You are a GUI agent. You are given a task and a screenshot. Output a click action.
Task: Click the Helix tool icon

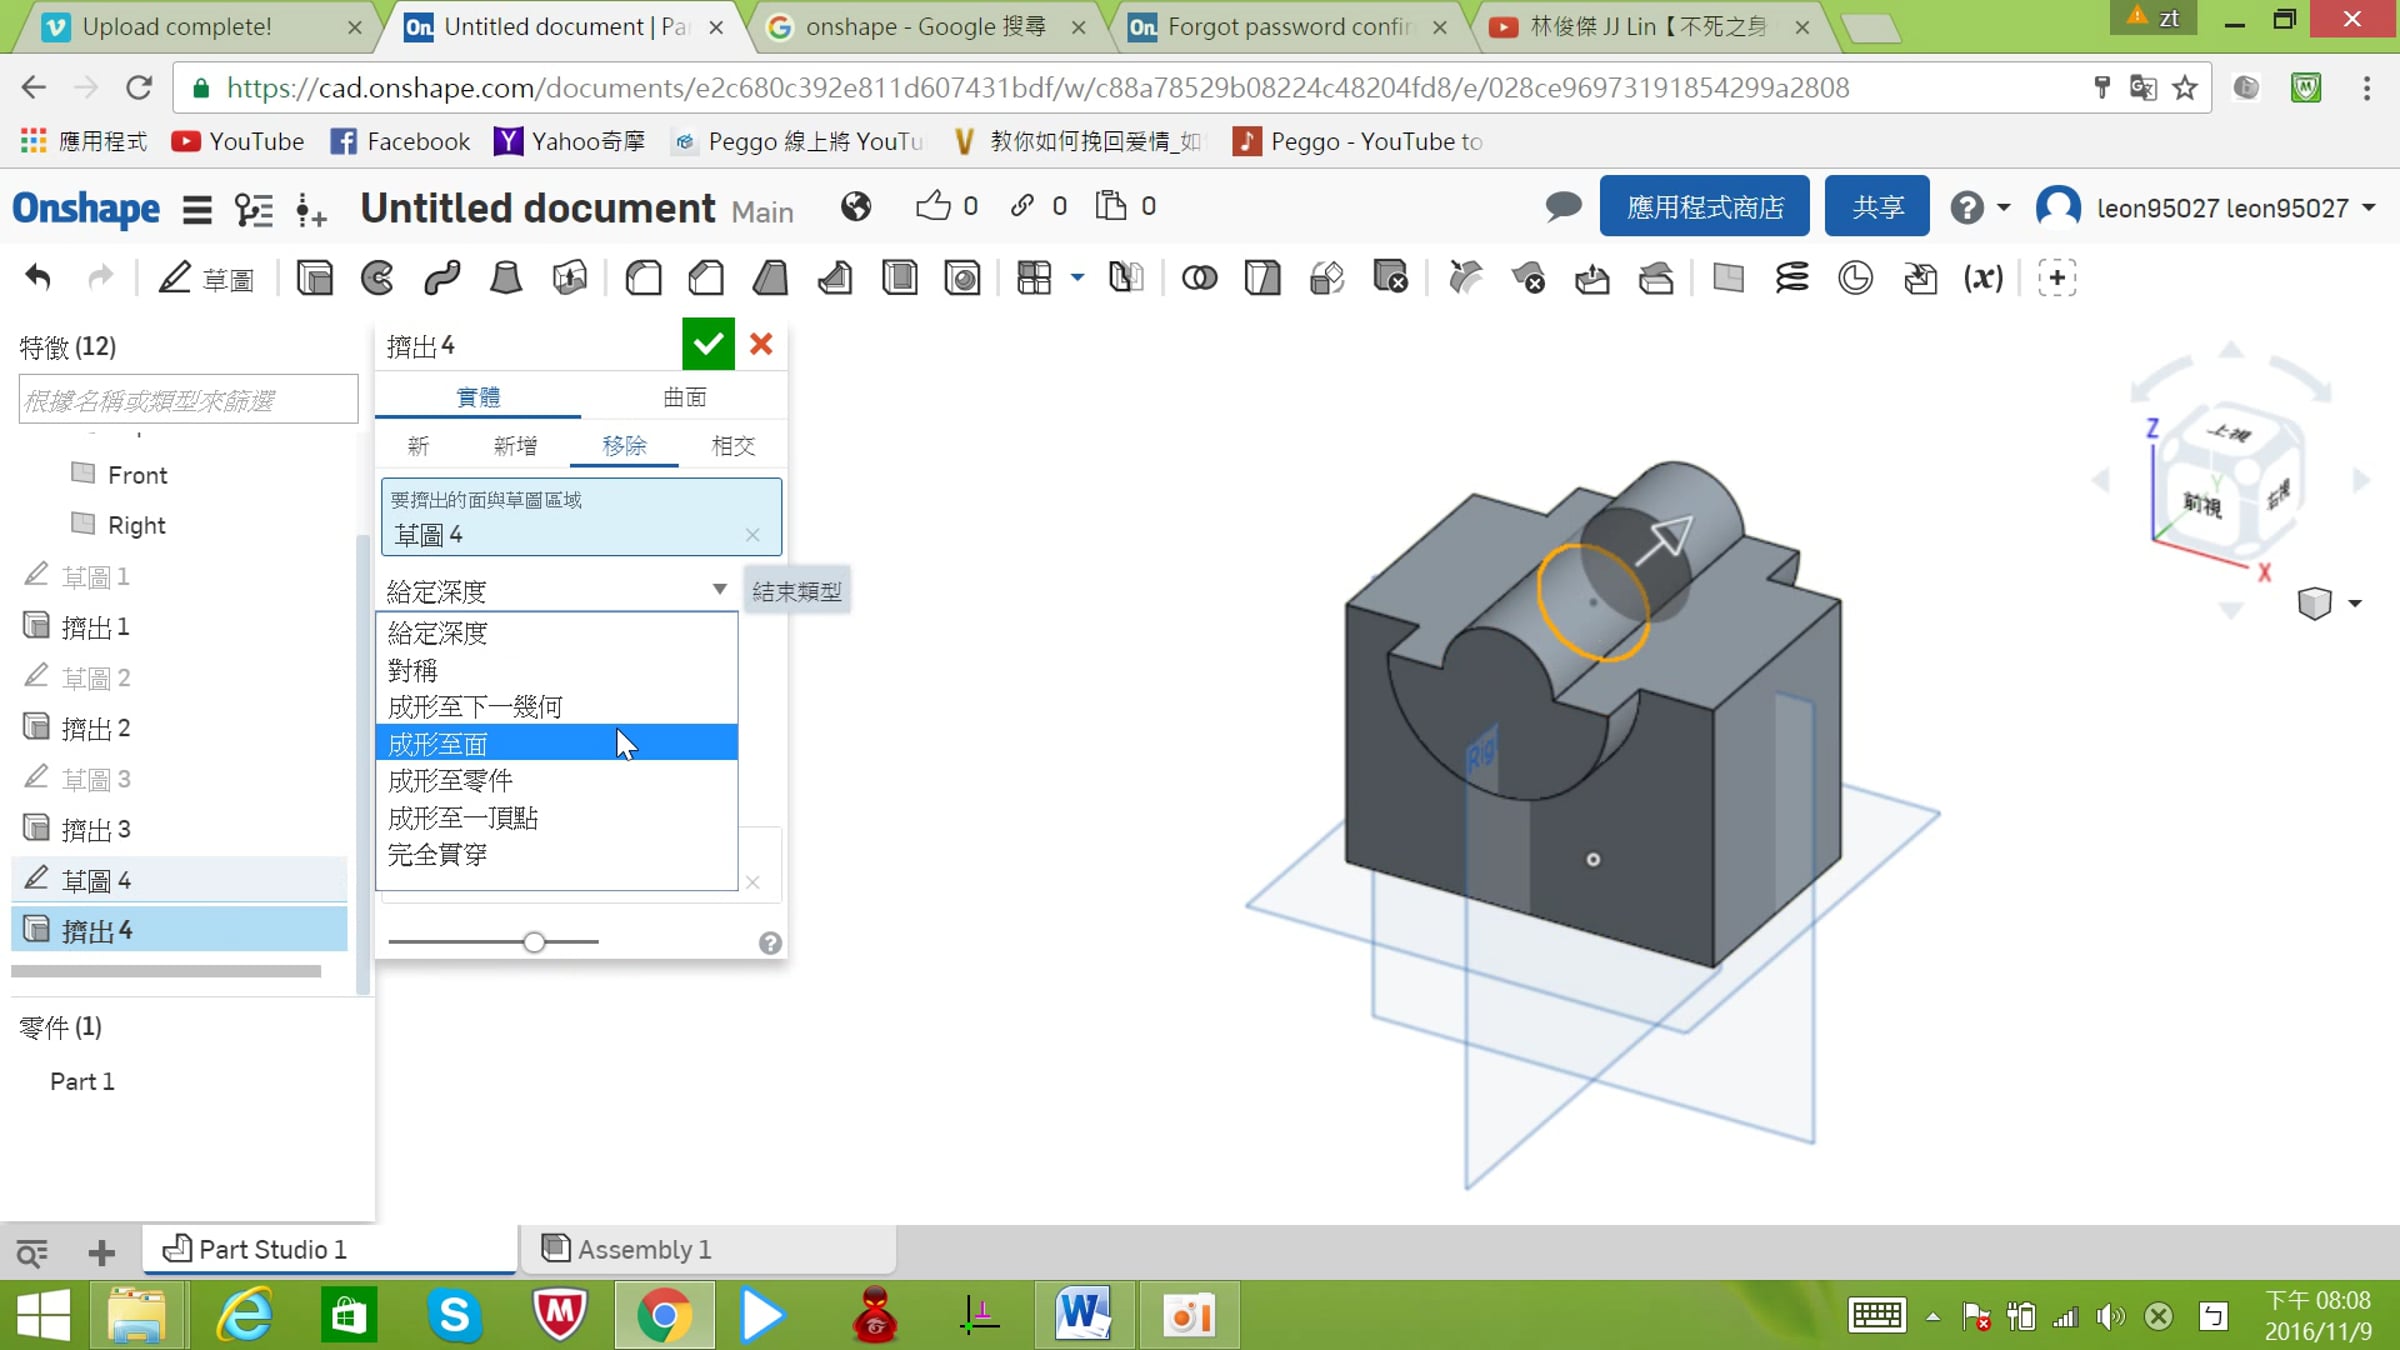tap(1791, 278)
